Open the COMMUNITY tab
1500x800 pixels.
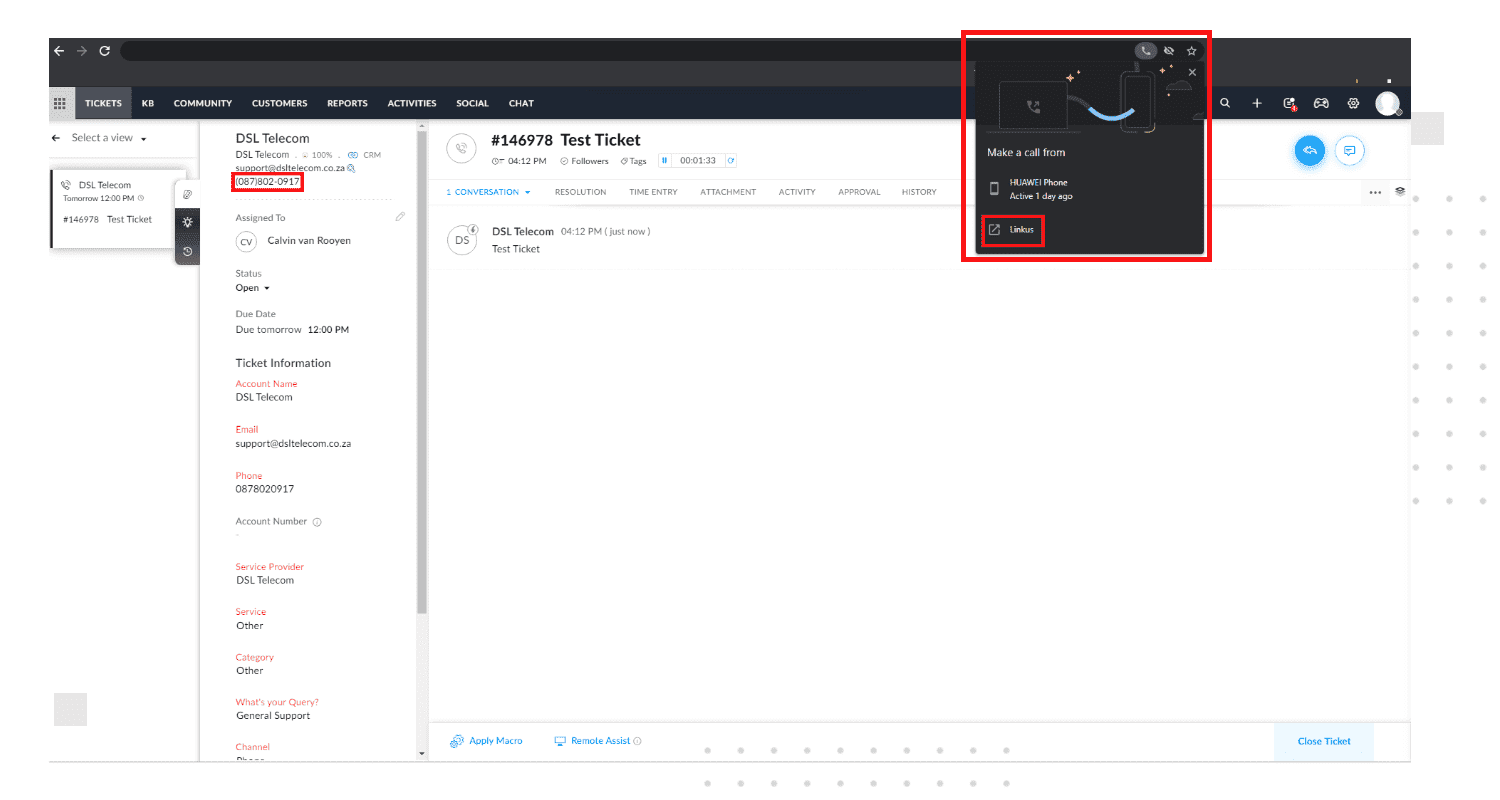203,103
